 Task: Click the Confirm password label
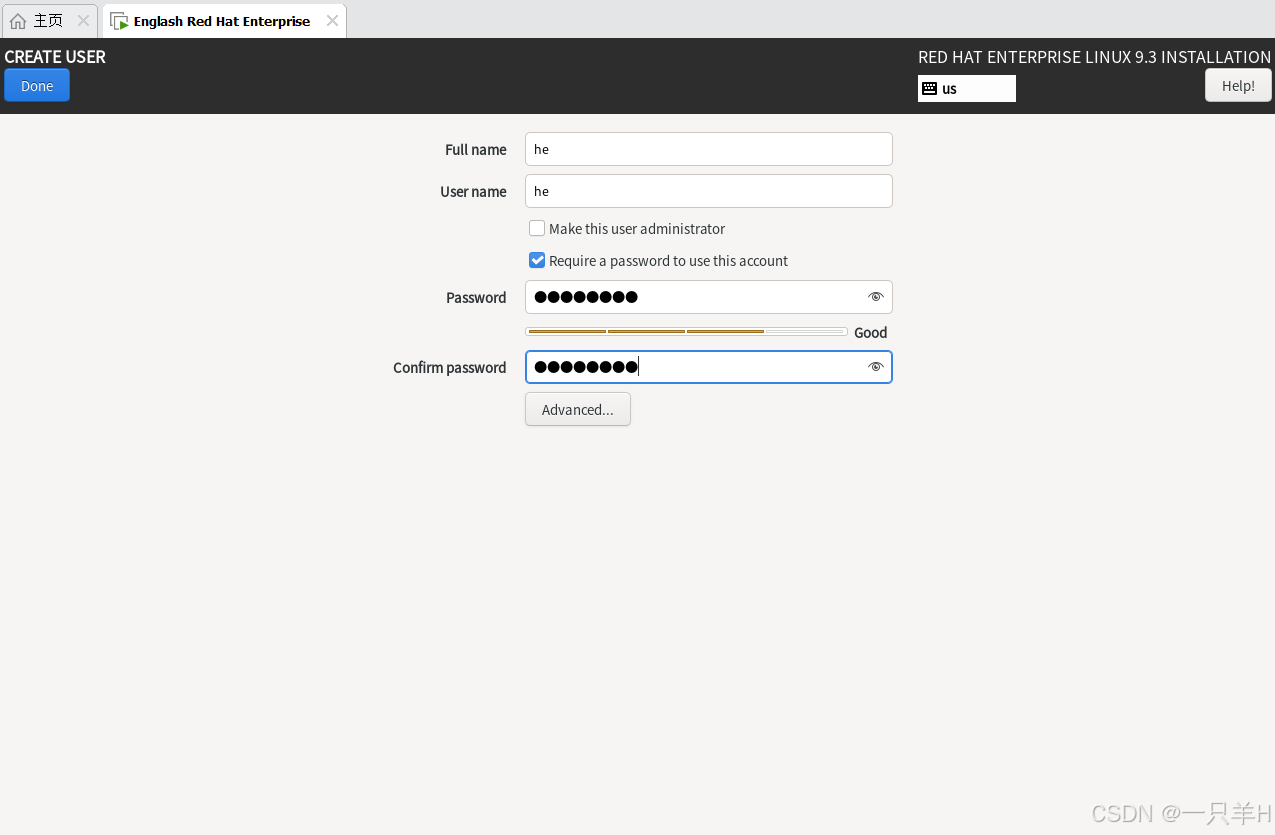pyautogui.click(x=450, y=368)
